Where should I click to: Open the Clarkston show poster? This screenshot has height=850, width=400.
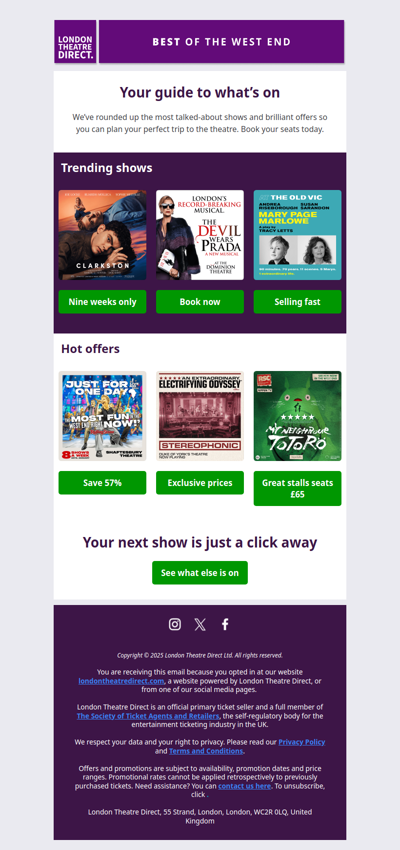tap(102, 235)
